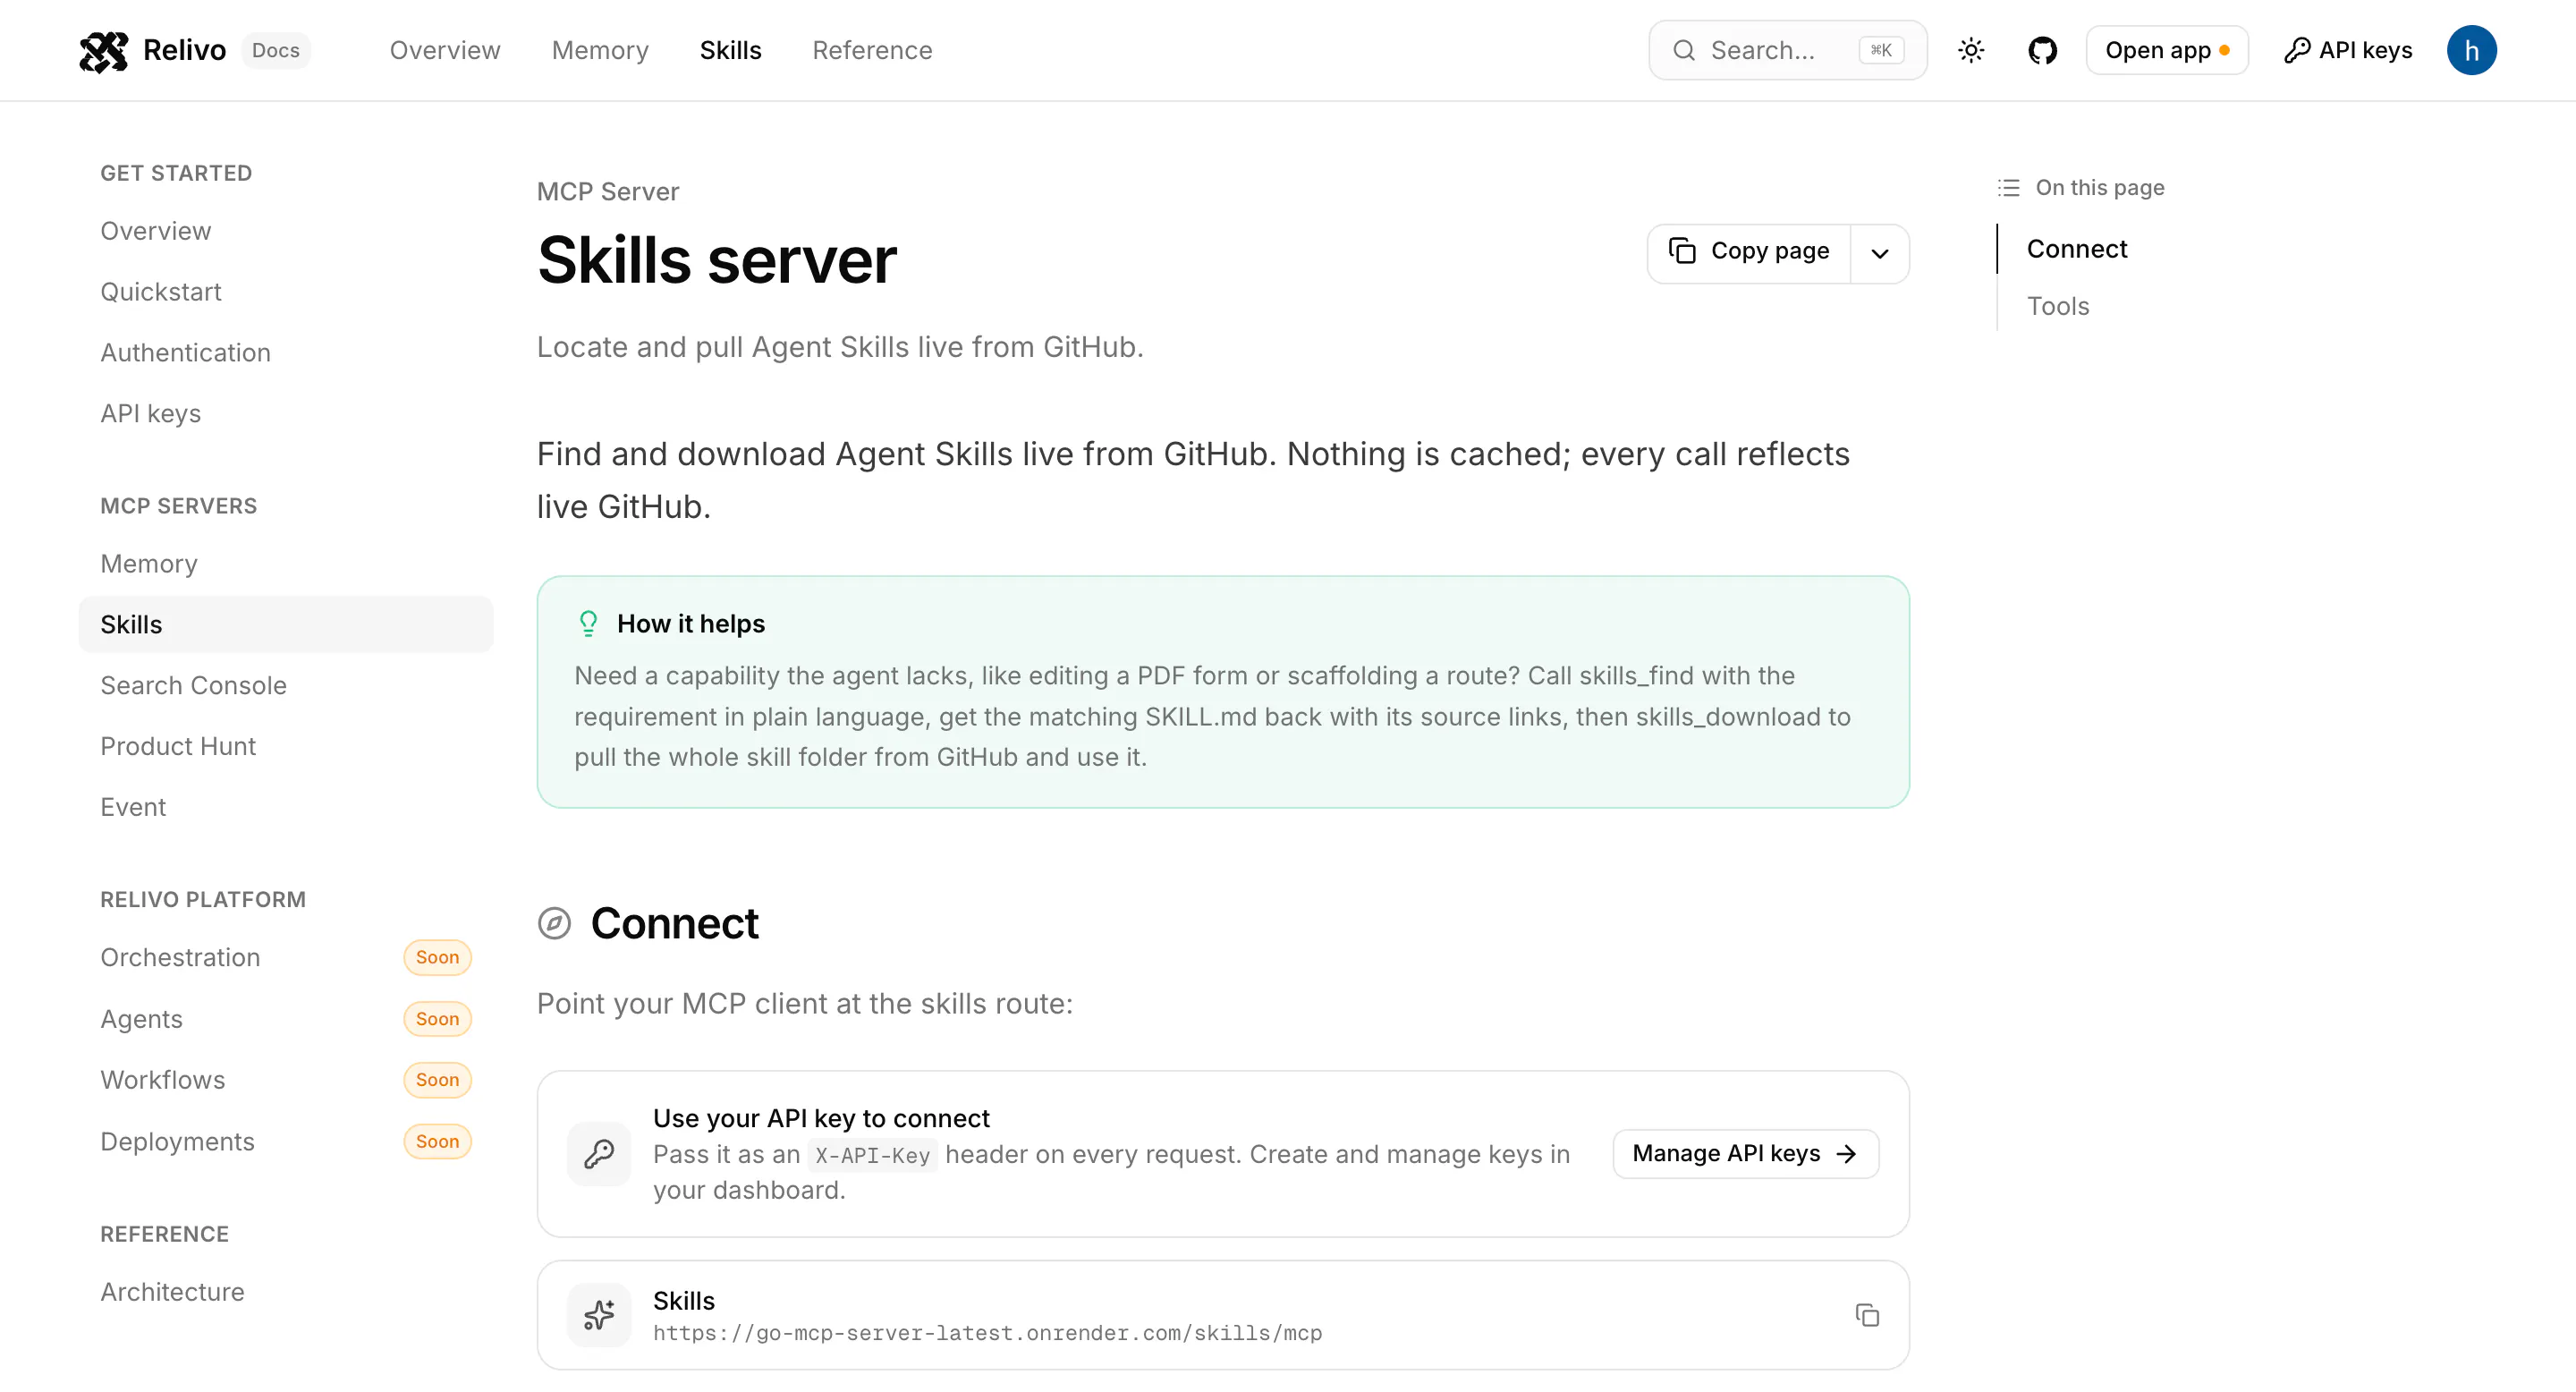This screenshot has width=2576, height=1392.
Task: Click the Skills server URL text
Action: pos(987,1333)
